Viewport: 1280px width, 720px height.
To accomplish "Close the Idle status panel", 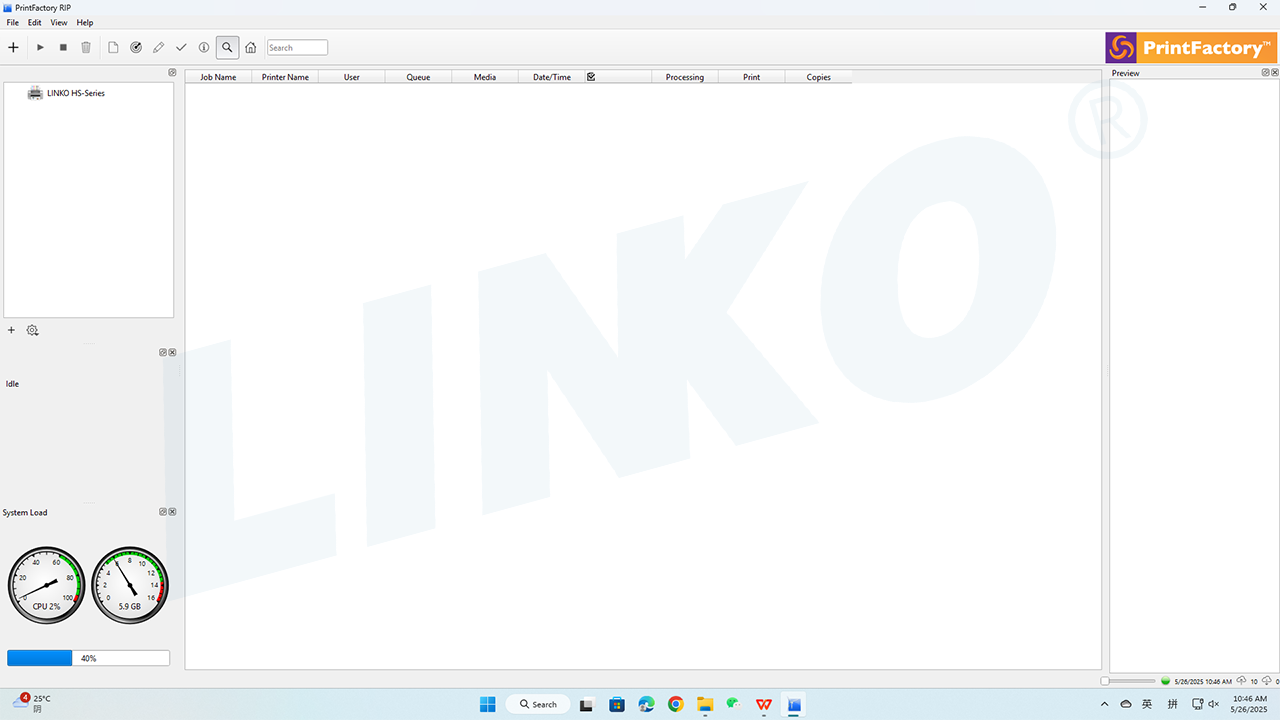I will click(172, 352).
